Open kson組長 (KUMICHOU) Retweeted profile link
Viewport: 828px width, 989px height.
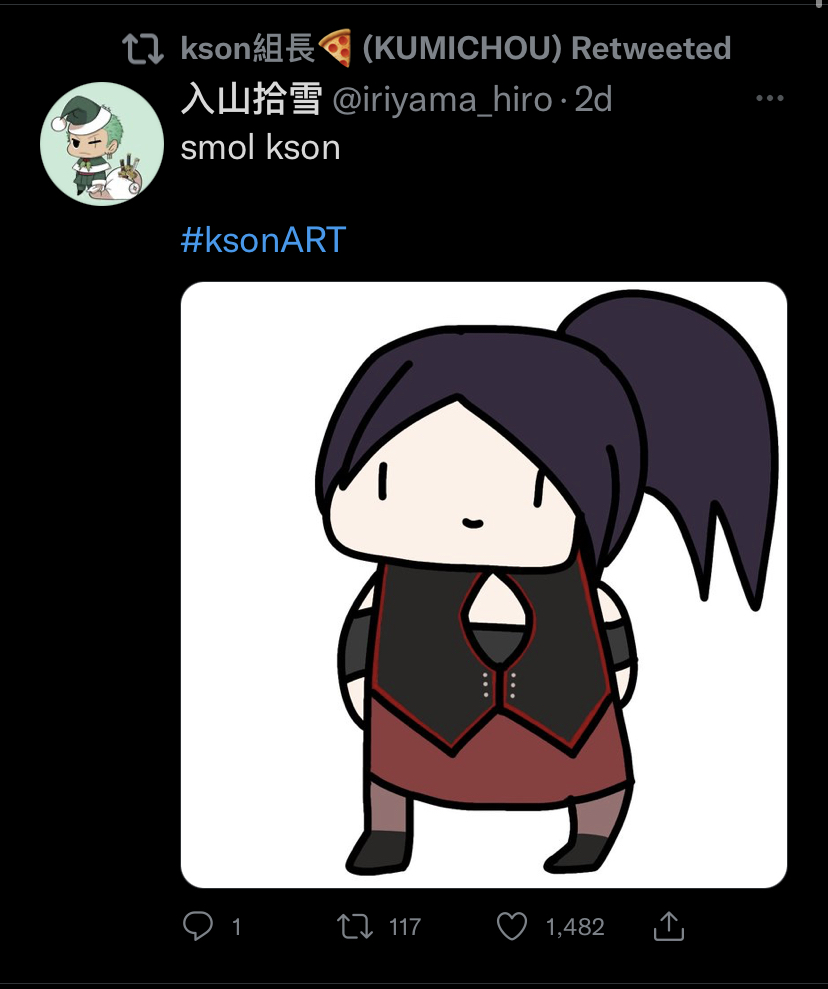[455, 49]
